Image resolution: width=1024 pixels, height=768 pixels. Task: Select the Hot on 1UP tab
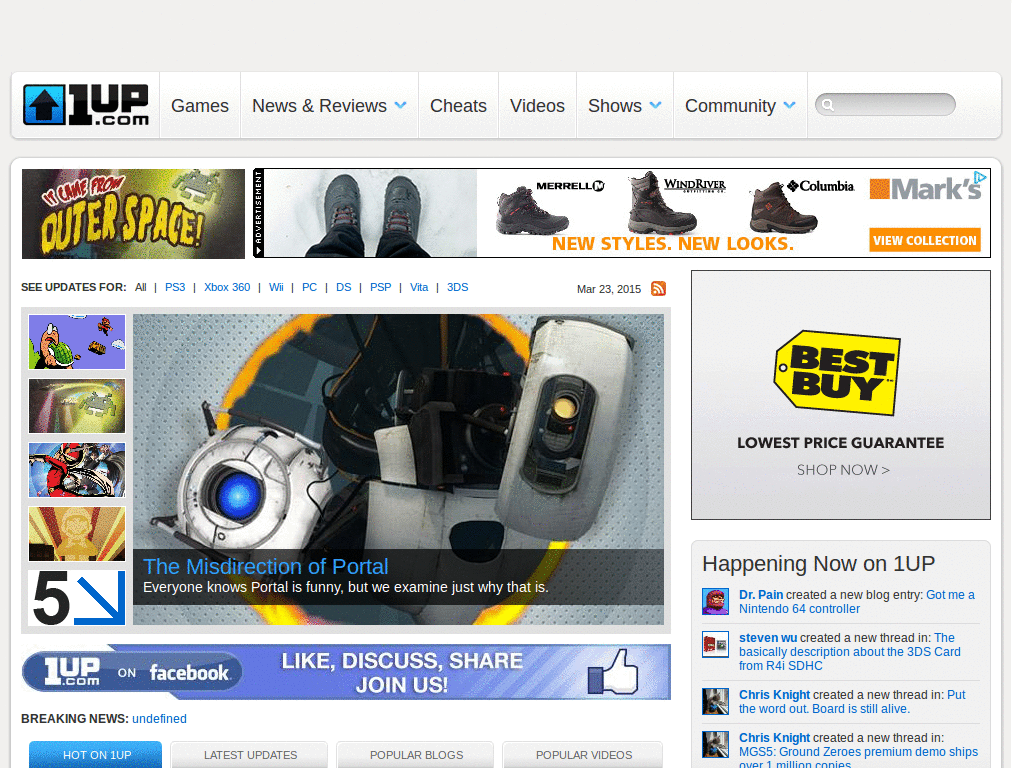96,755
